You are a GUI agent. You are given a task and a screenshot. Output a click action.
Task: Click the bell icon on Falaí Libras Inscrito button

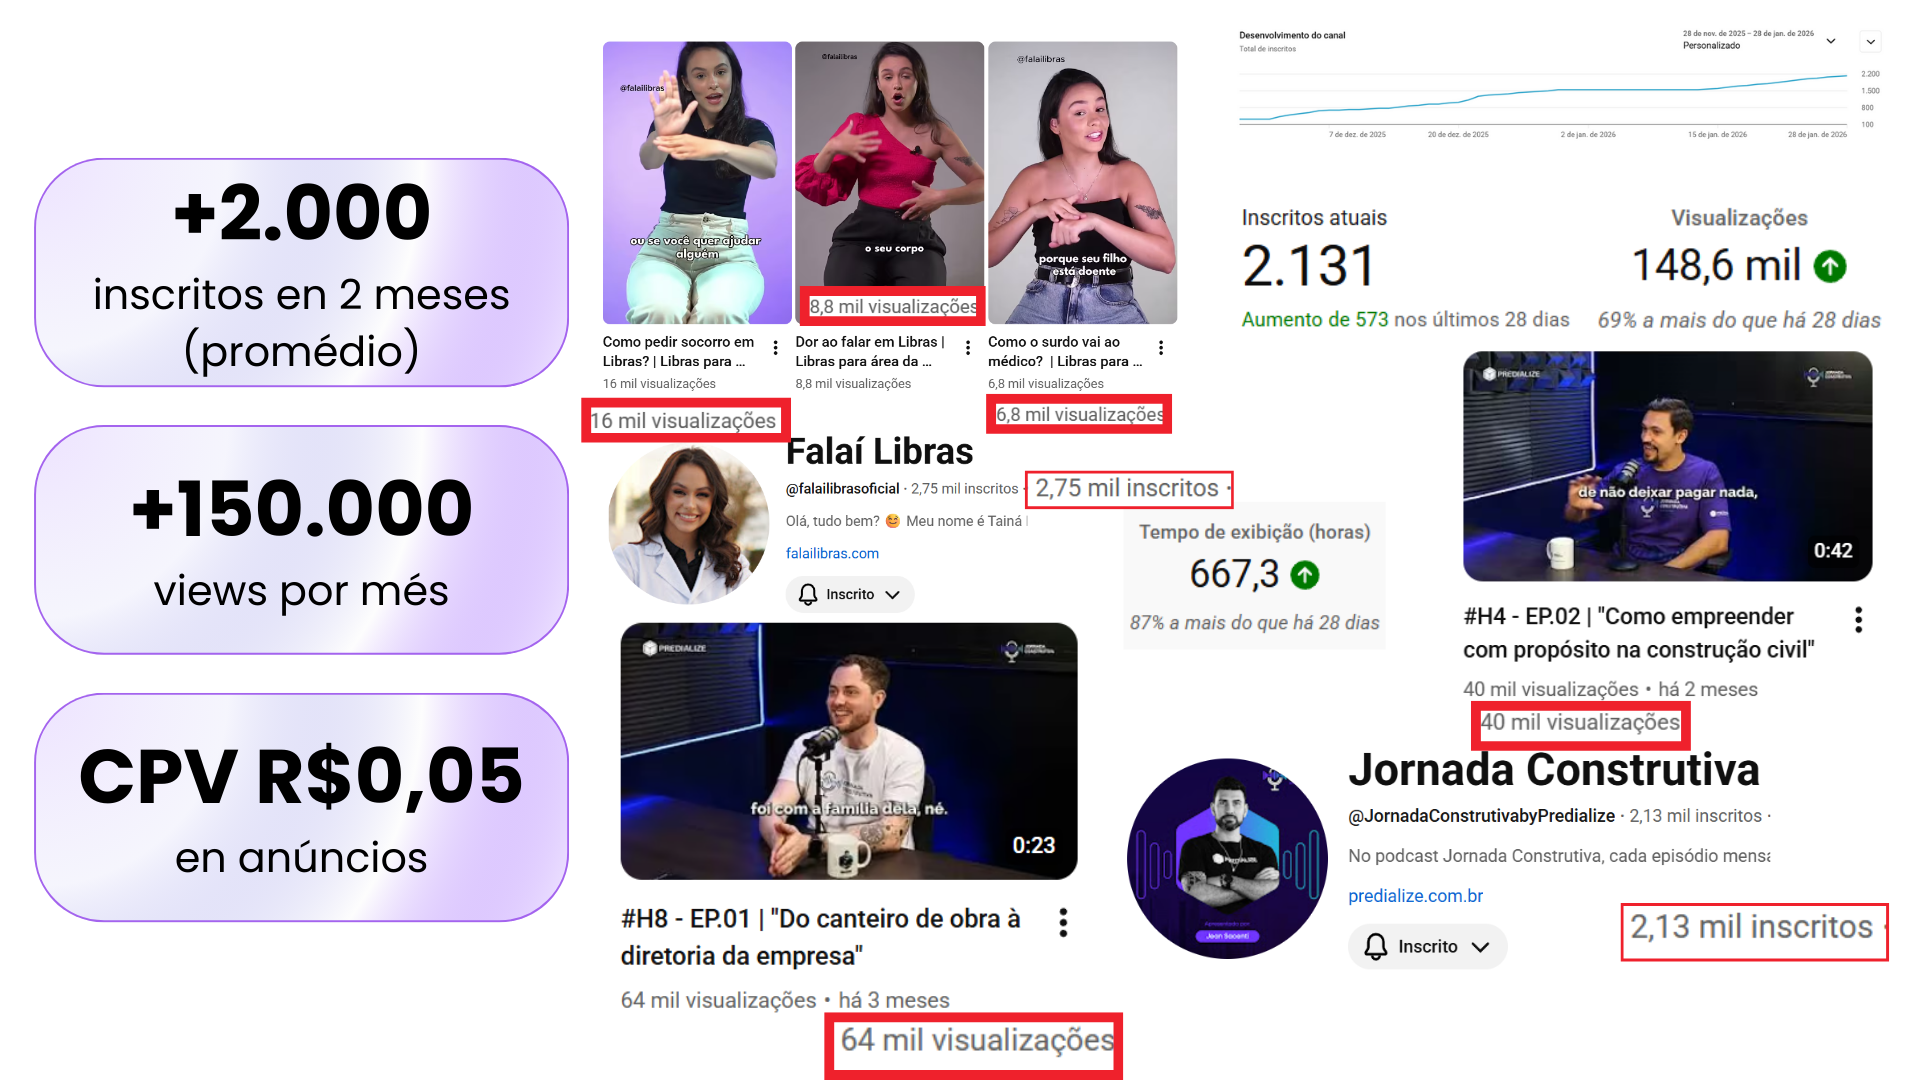click(x=808, y=594)
